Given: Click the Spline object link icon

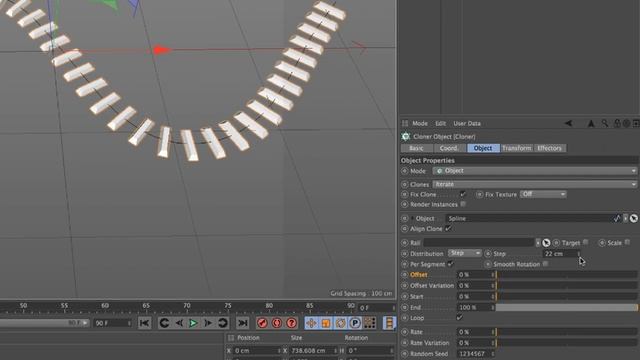Looking at the screenshot, I should click(x=617, y=219).
